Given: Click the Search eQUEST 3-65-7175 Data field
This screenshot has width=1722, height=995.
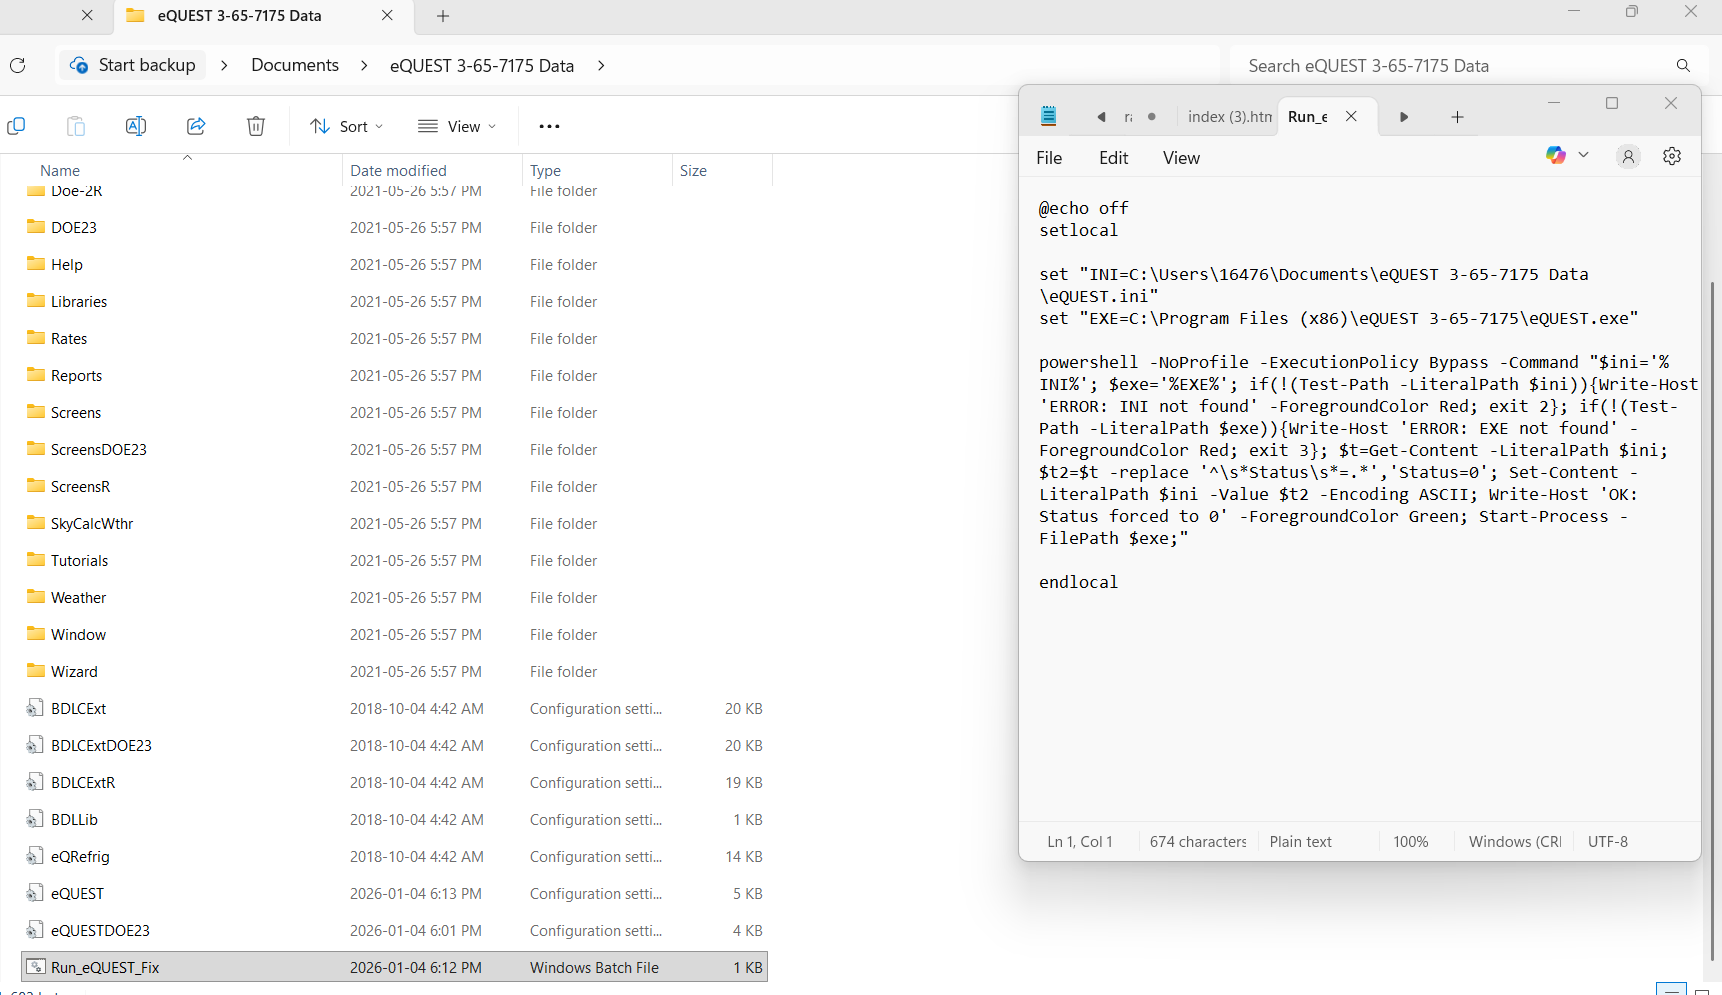Looking at the screenshot, I should pyautogui.click(x=1450, y=66).
